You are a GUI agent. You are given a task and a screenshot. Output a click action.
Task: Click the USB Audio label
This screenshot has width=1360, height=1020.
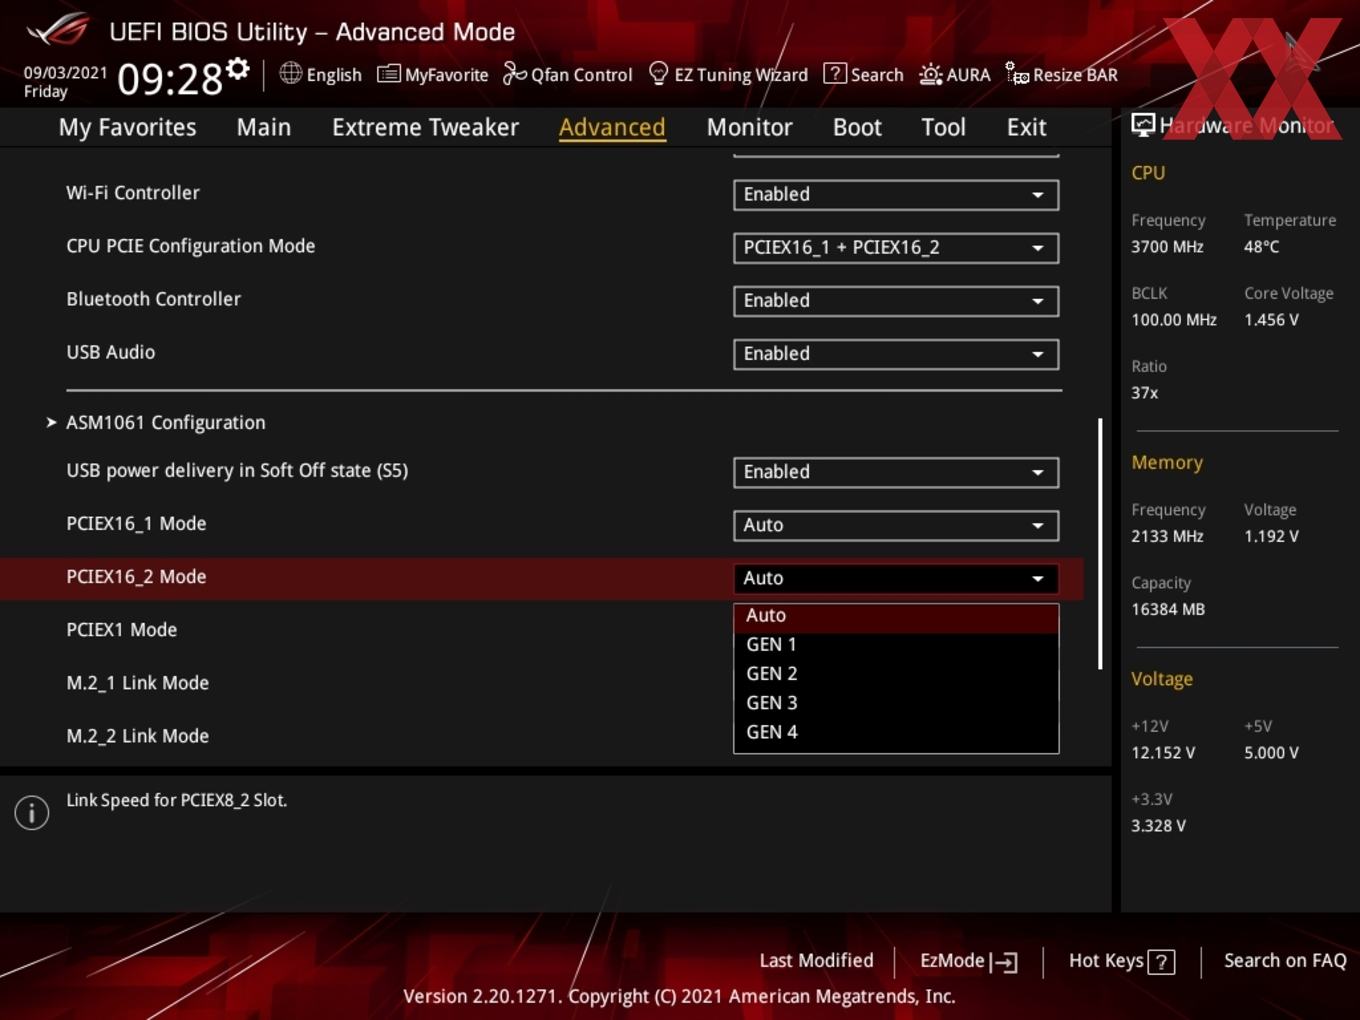[x=110, y=352]
